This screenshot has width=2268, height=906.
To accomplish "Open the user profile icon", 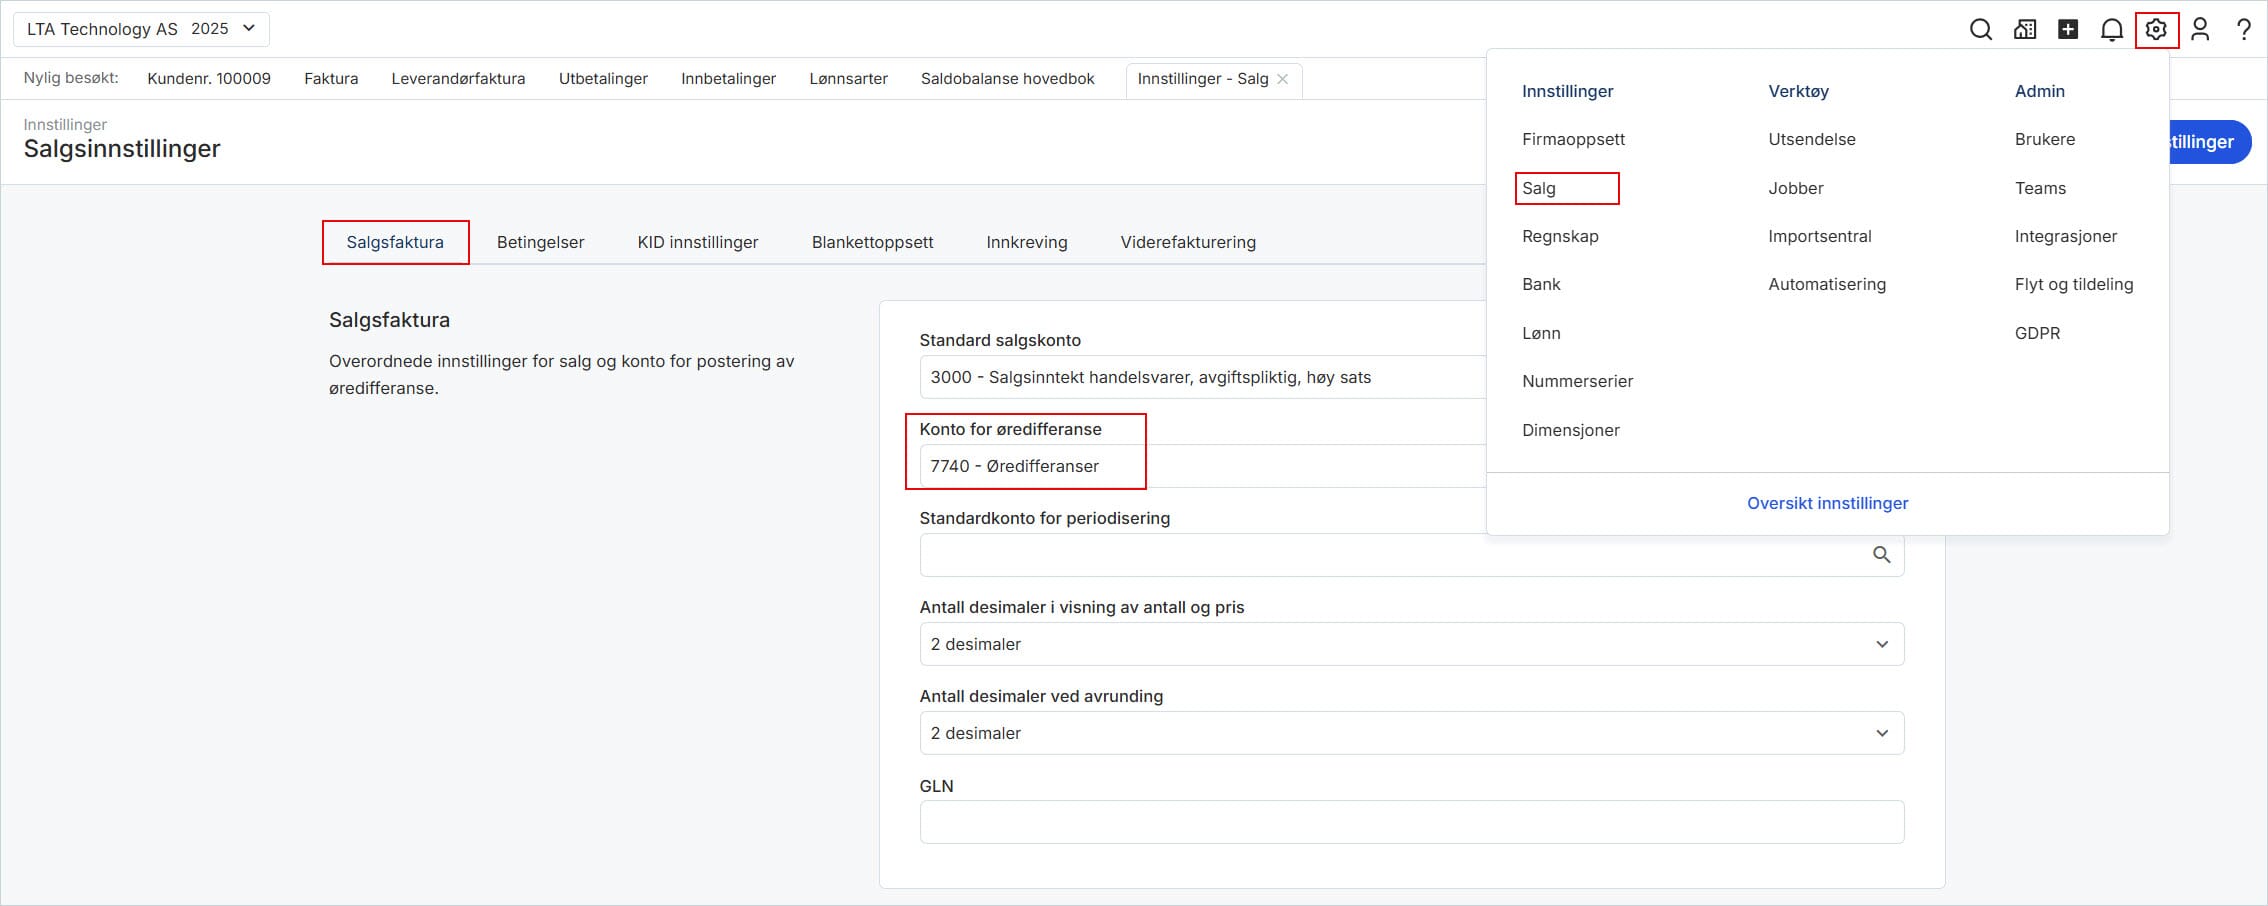I will (2200, 30).
